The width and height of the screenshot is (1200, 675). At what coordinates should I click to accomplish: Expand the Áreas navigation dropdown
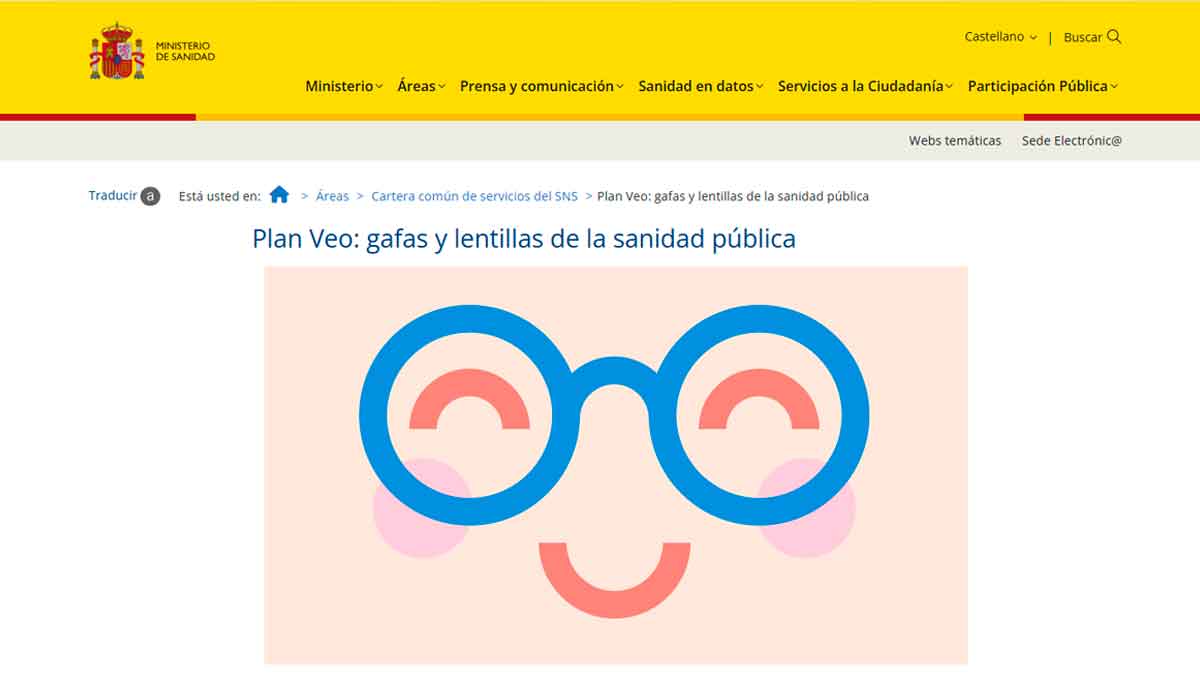click(x=420, y=86)
